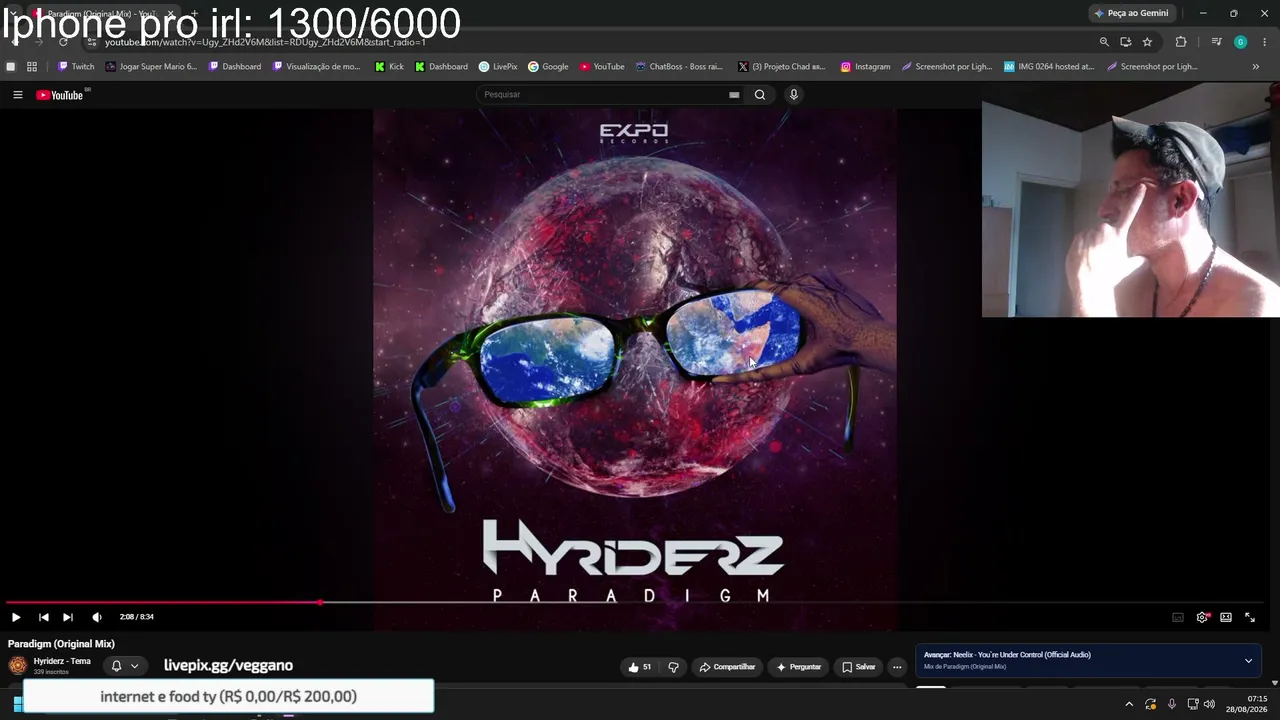Viewport: 1280px width, 720px height.
Task: Open the (3) Projeto Chad bookmark
Action: (780, 67)
